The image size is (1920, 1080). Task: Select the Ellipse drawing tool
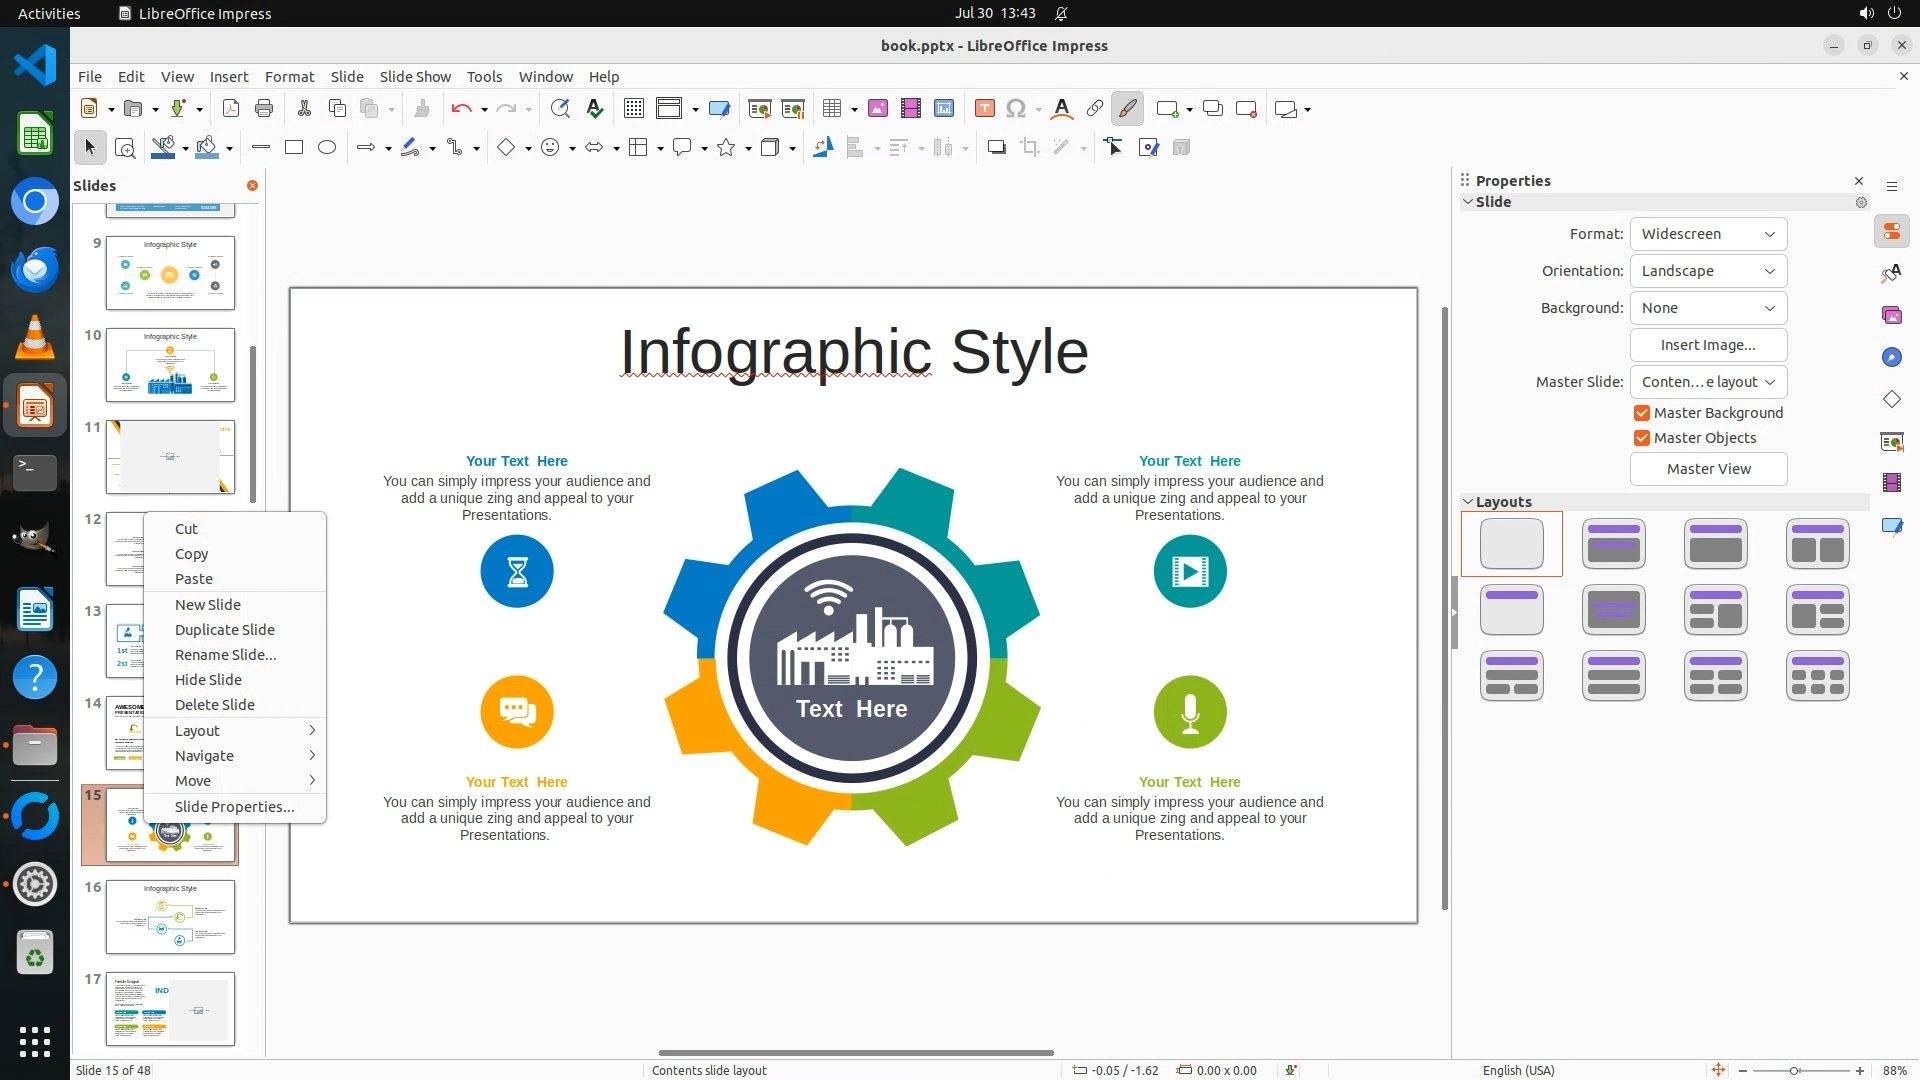click(x=327, y=148)
